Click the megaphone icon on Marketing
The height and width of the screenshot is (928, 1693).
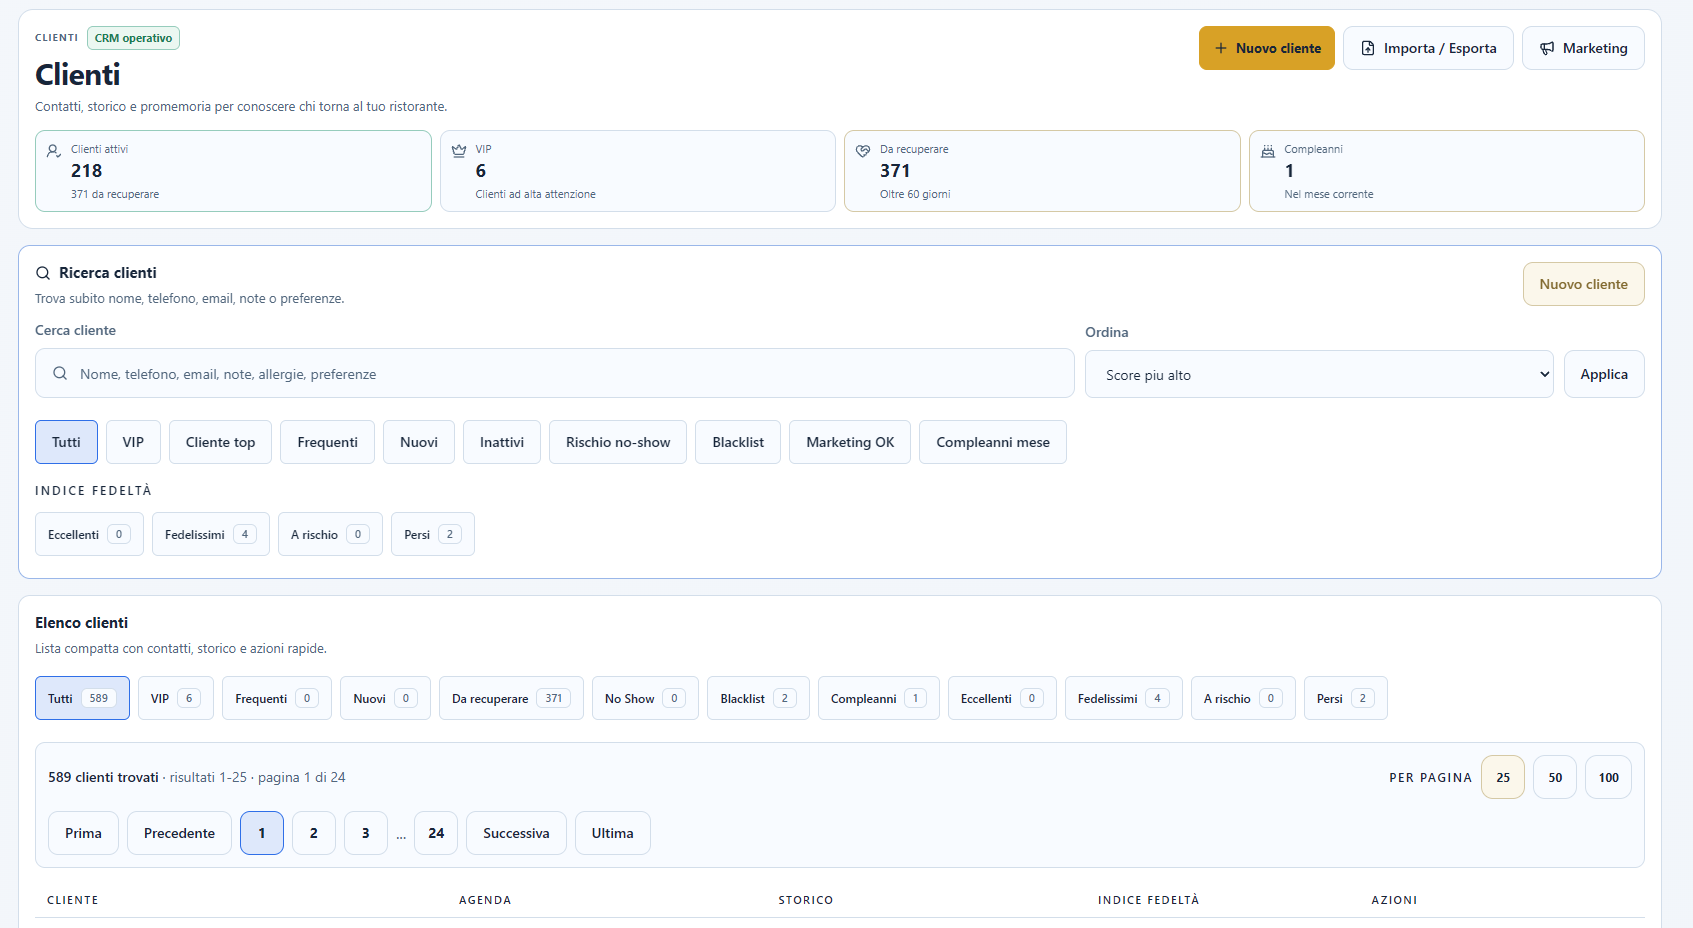coord(1547,48)
